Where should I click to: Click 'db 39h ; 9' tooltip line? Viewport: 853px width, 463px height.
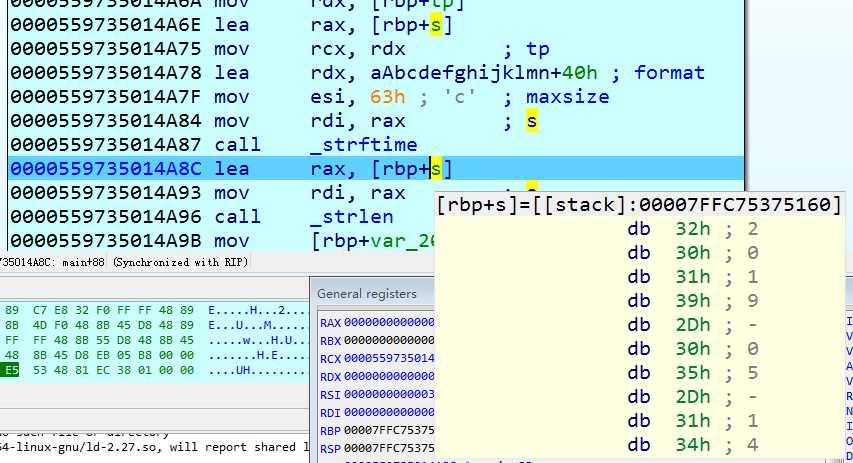coord(693,301)
